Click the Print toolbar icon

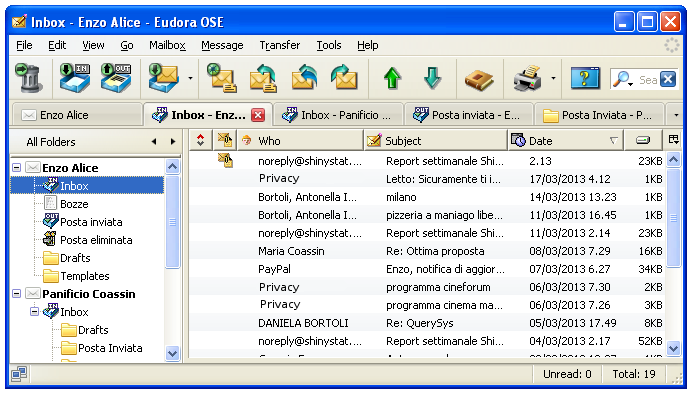[528, 78]
